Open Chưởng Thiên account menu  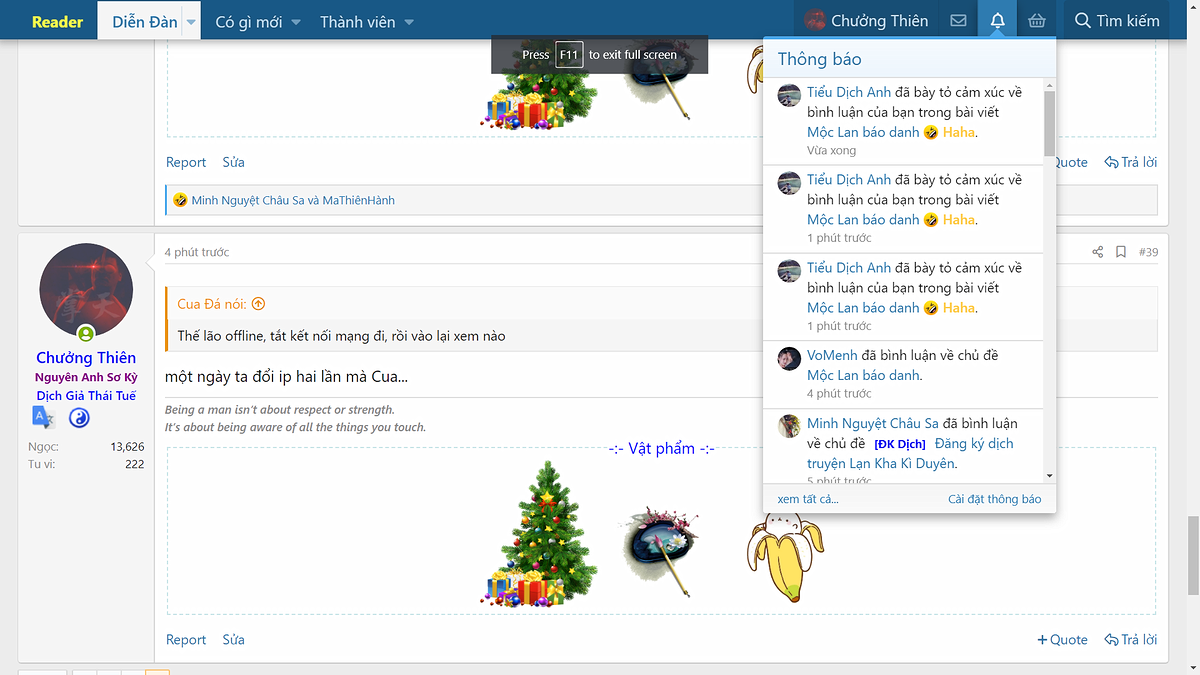[867, 21]
